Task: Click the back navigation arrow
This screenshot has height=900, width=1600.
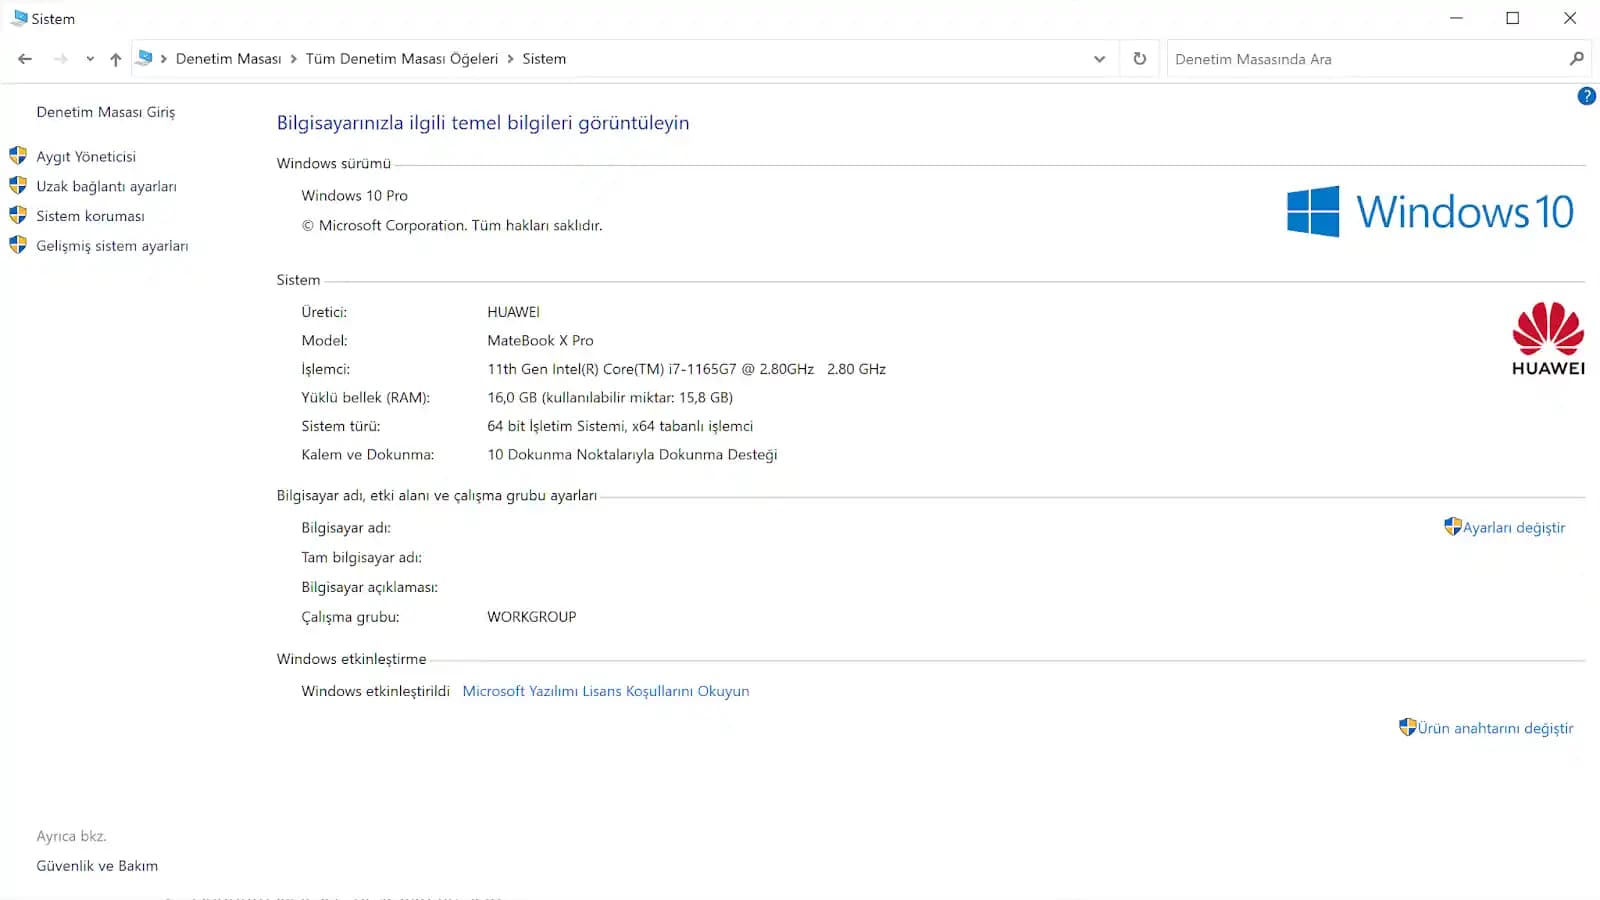Action: [x=25, y=59]
